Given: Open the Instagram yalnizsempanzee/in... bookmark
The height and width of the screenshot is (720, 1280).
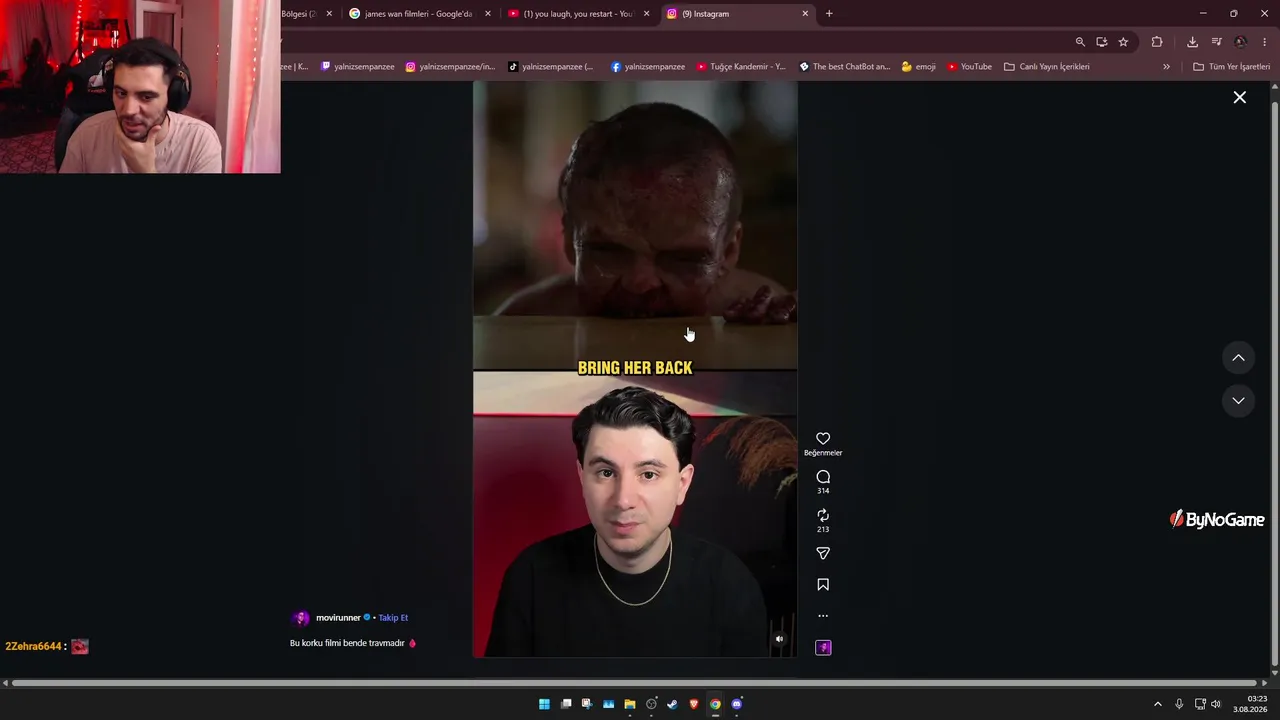Looking at the screenshot, I should click(450, 67).
